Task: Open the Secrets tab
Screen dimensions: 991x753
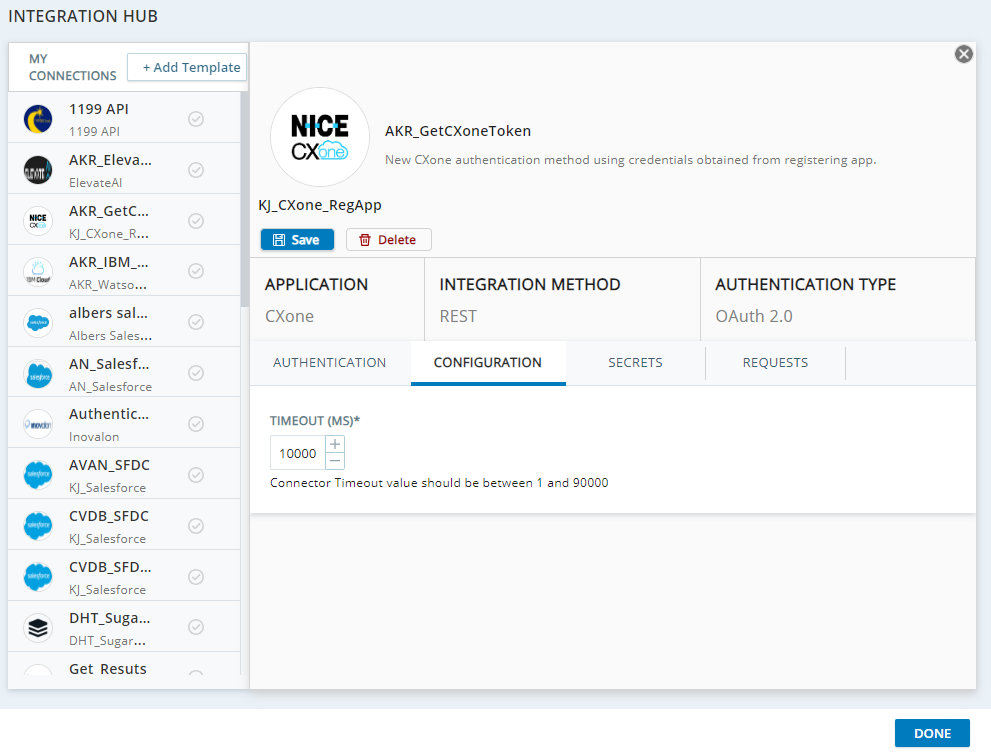Action: click(x=635, y=363)
